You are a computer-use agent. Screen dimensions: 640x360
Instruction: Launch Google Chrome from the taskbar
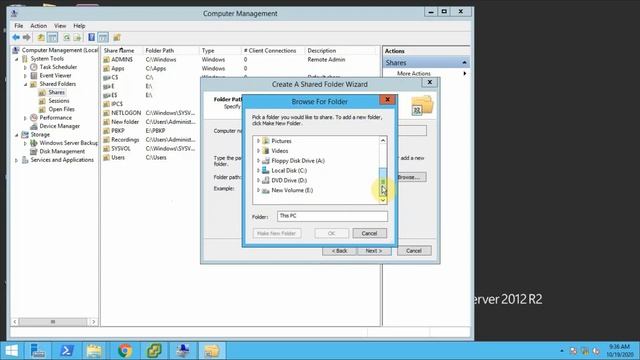[124, 351]
